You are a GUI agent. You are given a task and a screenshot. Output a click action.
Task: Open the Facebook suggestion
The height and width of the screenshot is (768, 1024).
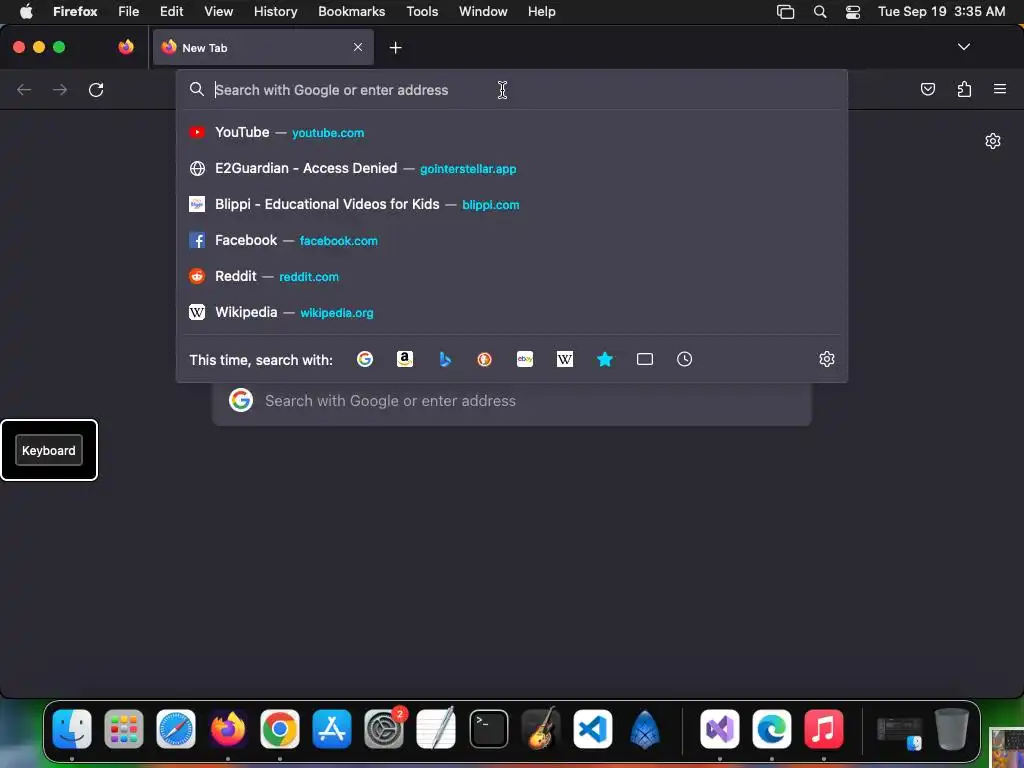[512, 240]
